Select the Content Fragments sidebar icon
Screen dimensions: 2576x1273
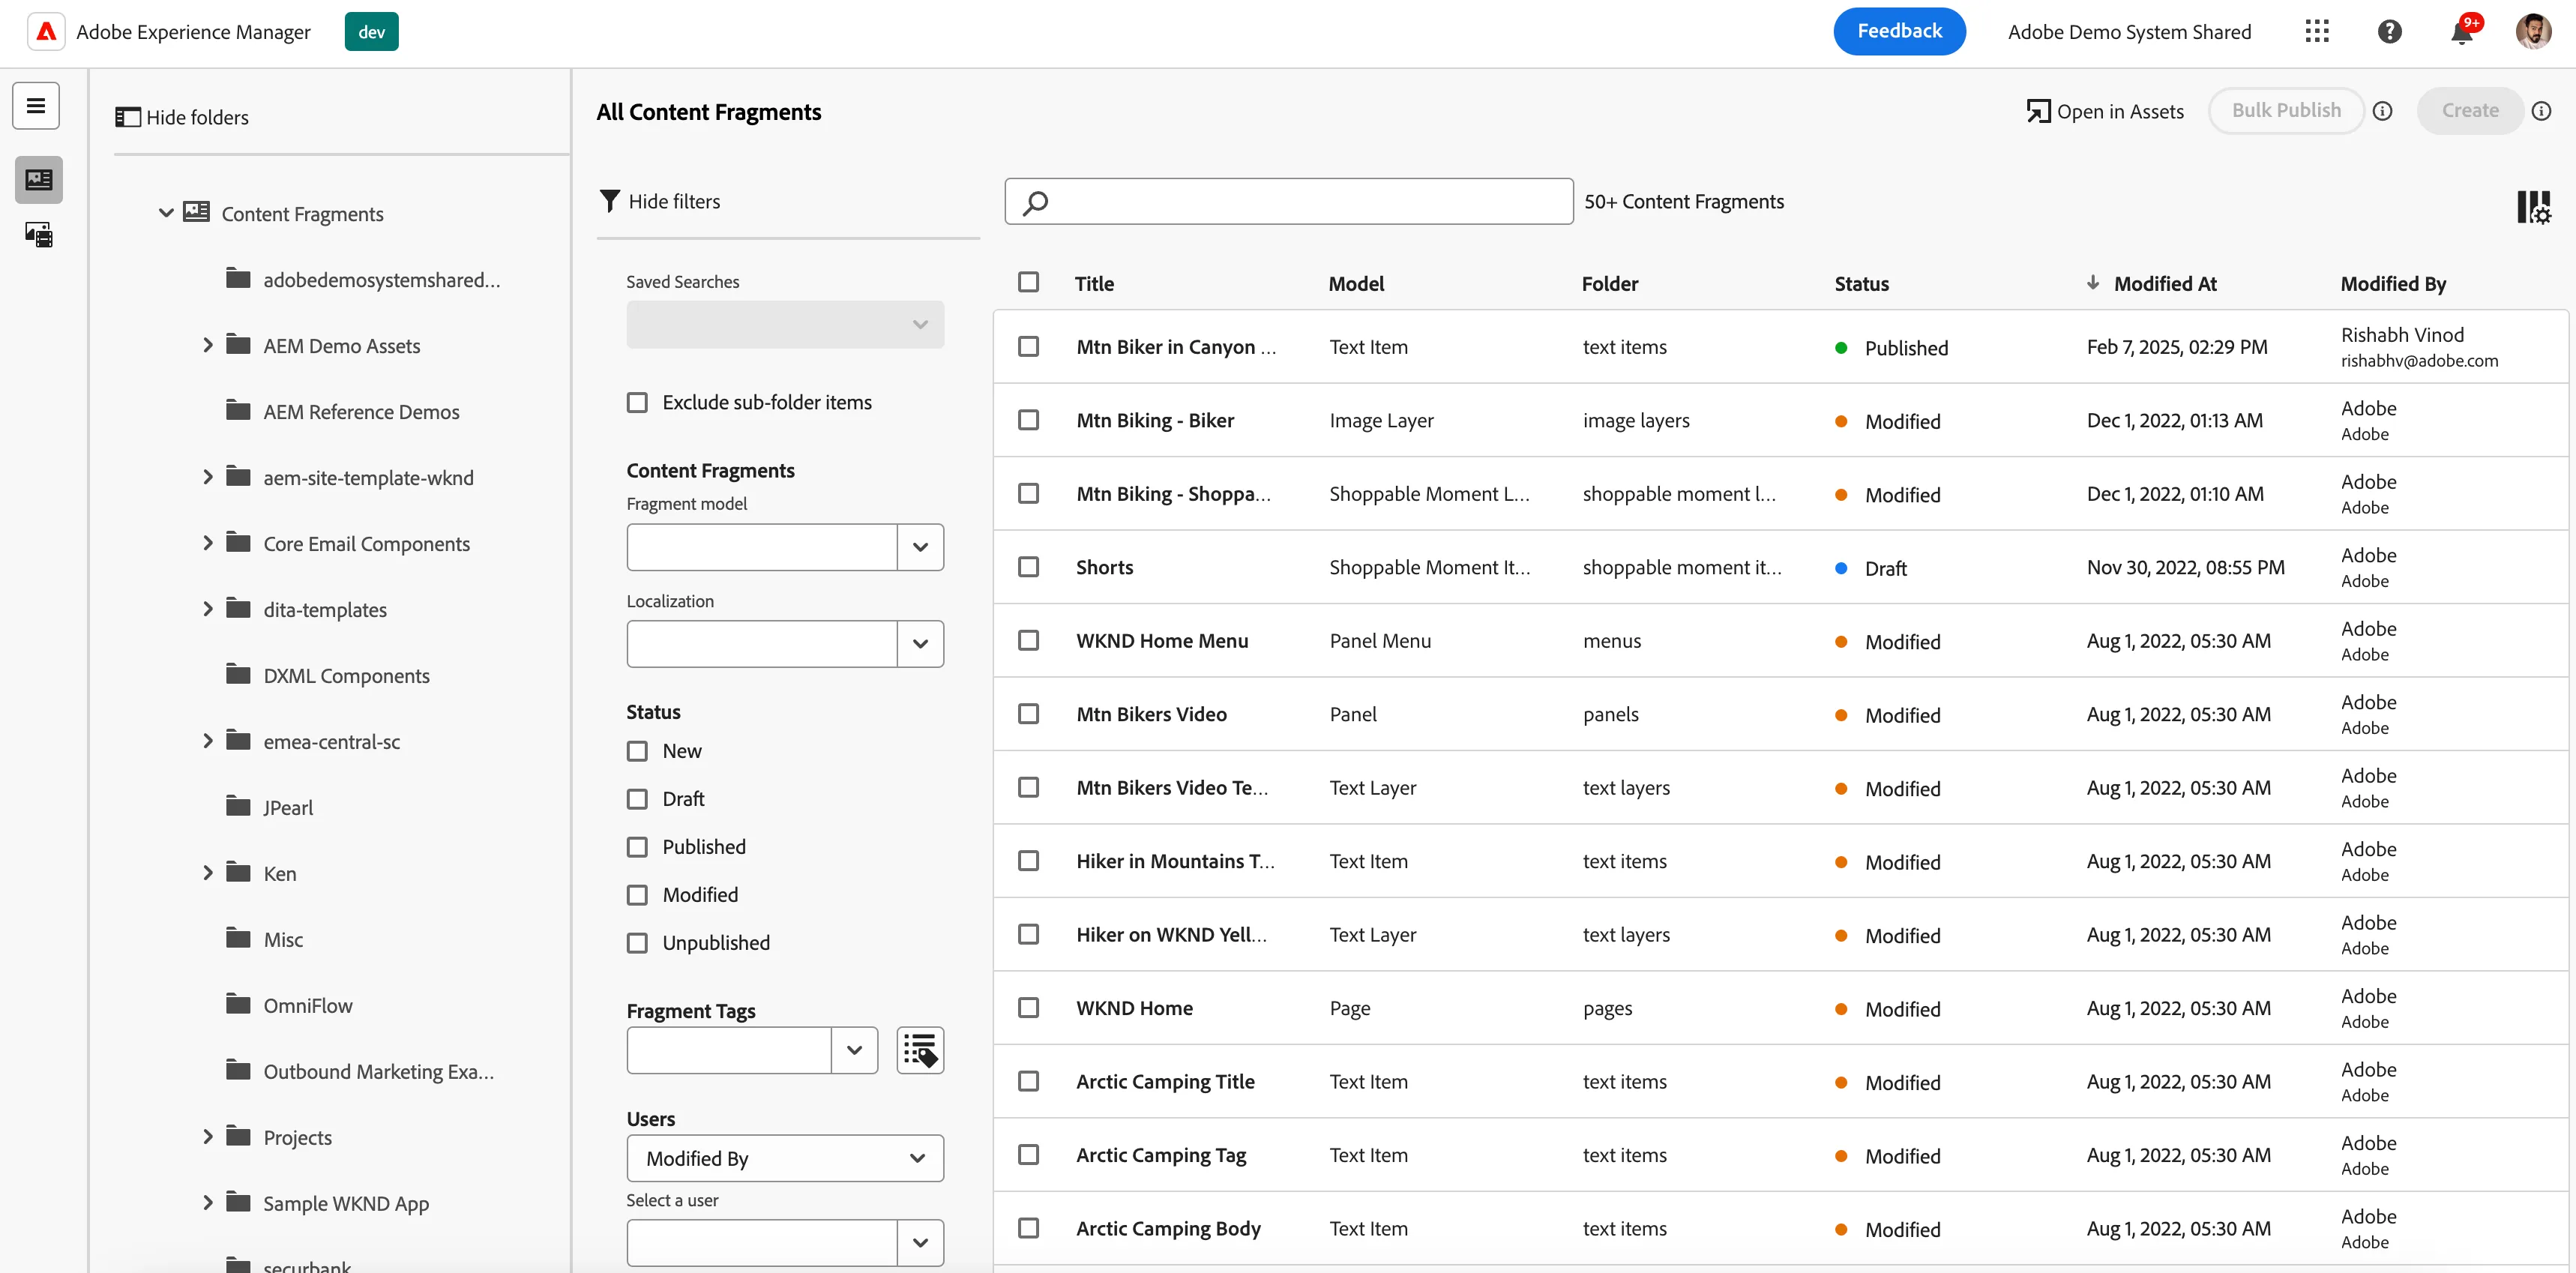[39, 180]
